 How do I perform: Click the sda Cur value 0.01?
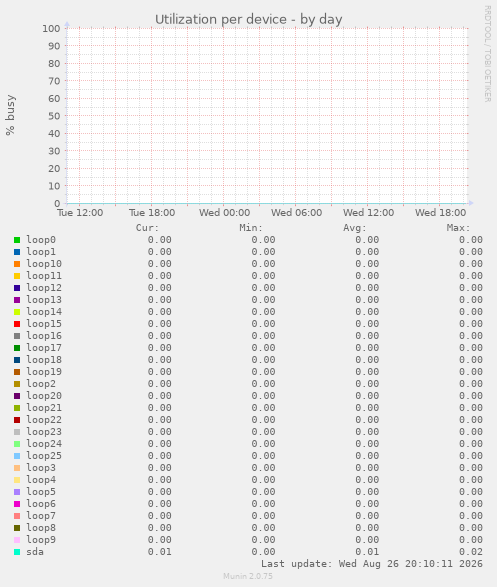point(159,552)
